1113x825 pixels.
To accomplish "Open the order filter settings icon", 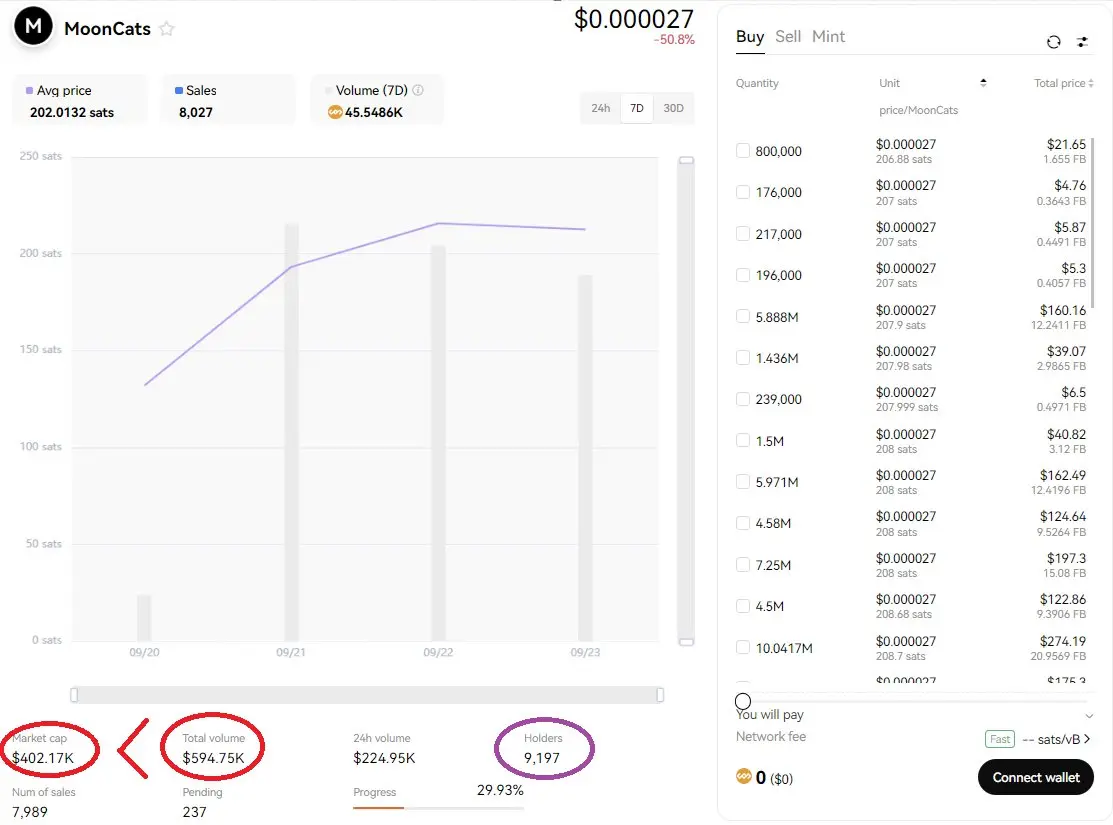I will (1082, 42).
